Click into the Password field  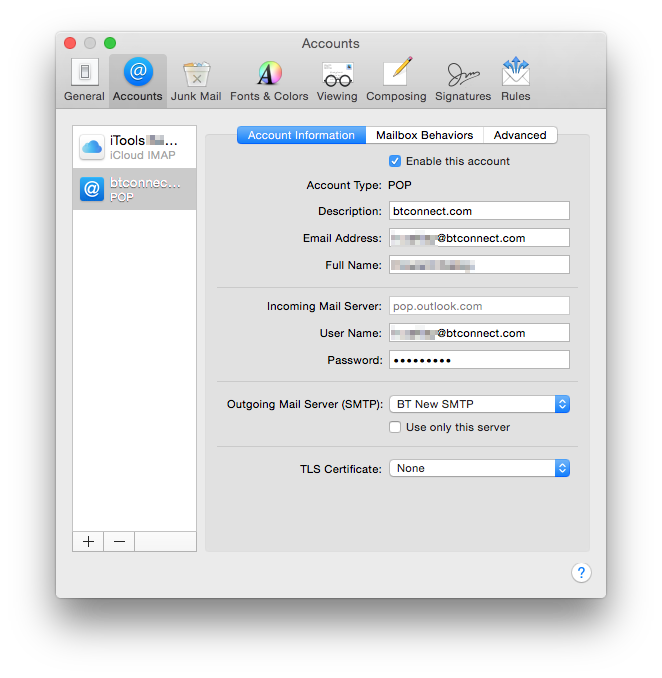pos(478,360)
